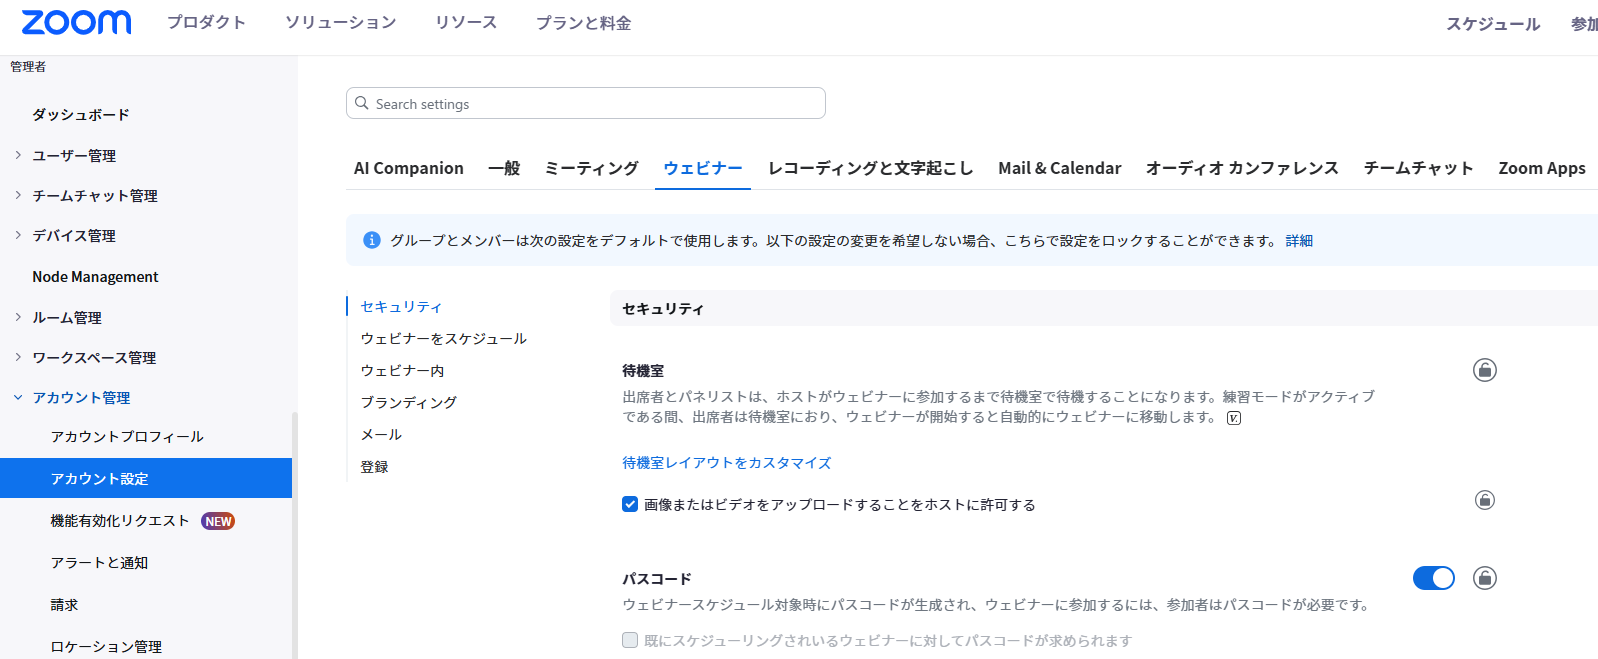
Task: Click the 管理者 sidebar heading
Action: point(28,66)
